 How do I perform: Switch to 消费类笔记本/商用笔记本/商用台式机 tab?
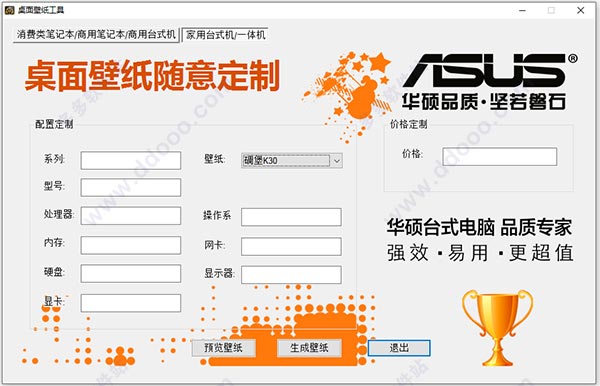96,35
